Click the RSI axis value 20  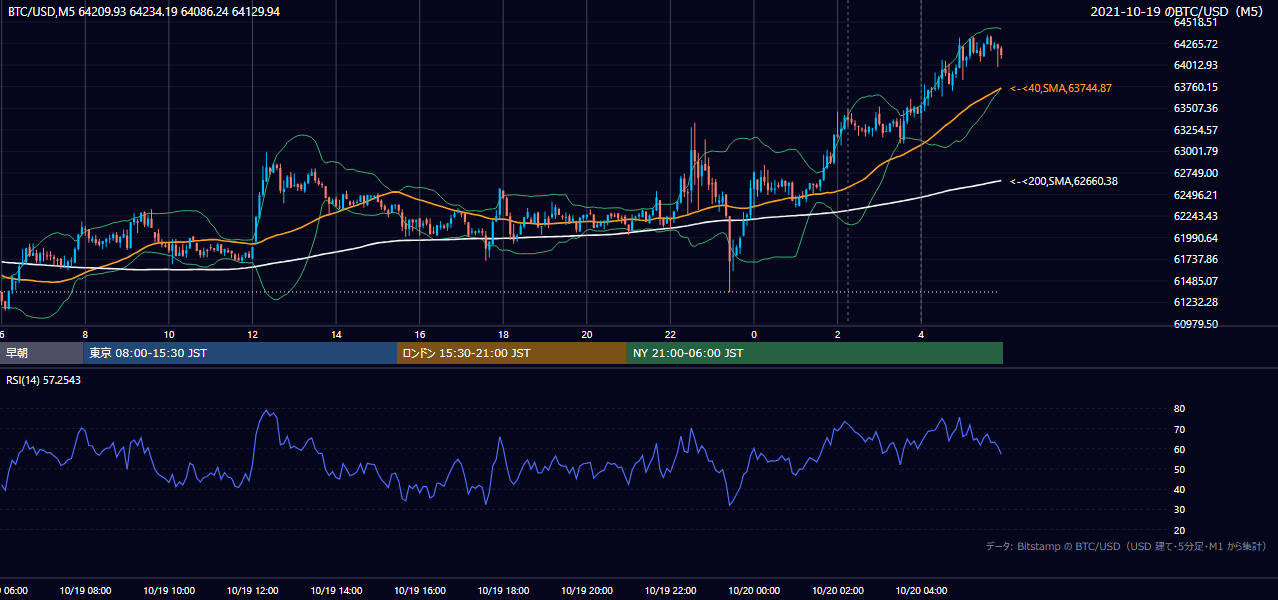[x=1179, y=530]
